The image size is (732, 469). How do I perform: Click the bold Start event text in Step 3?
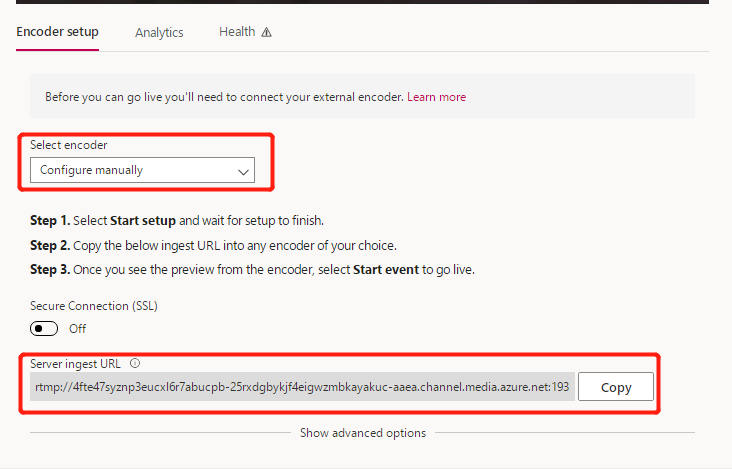(386, 270)
